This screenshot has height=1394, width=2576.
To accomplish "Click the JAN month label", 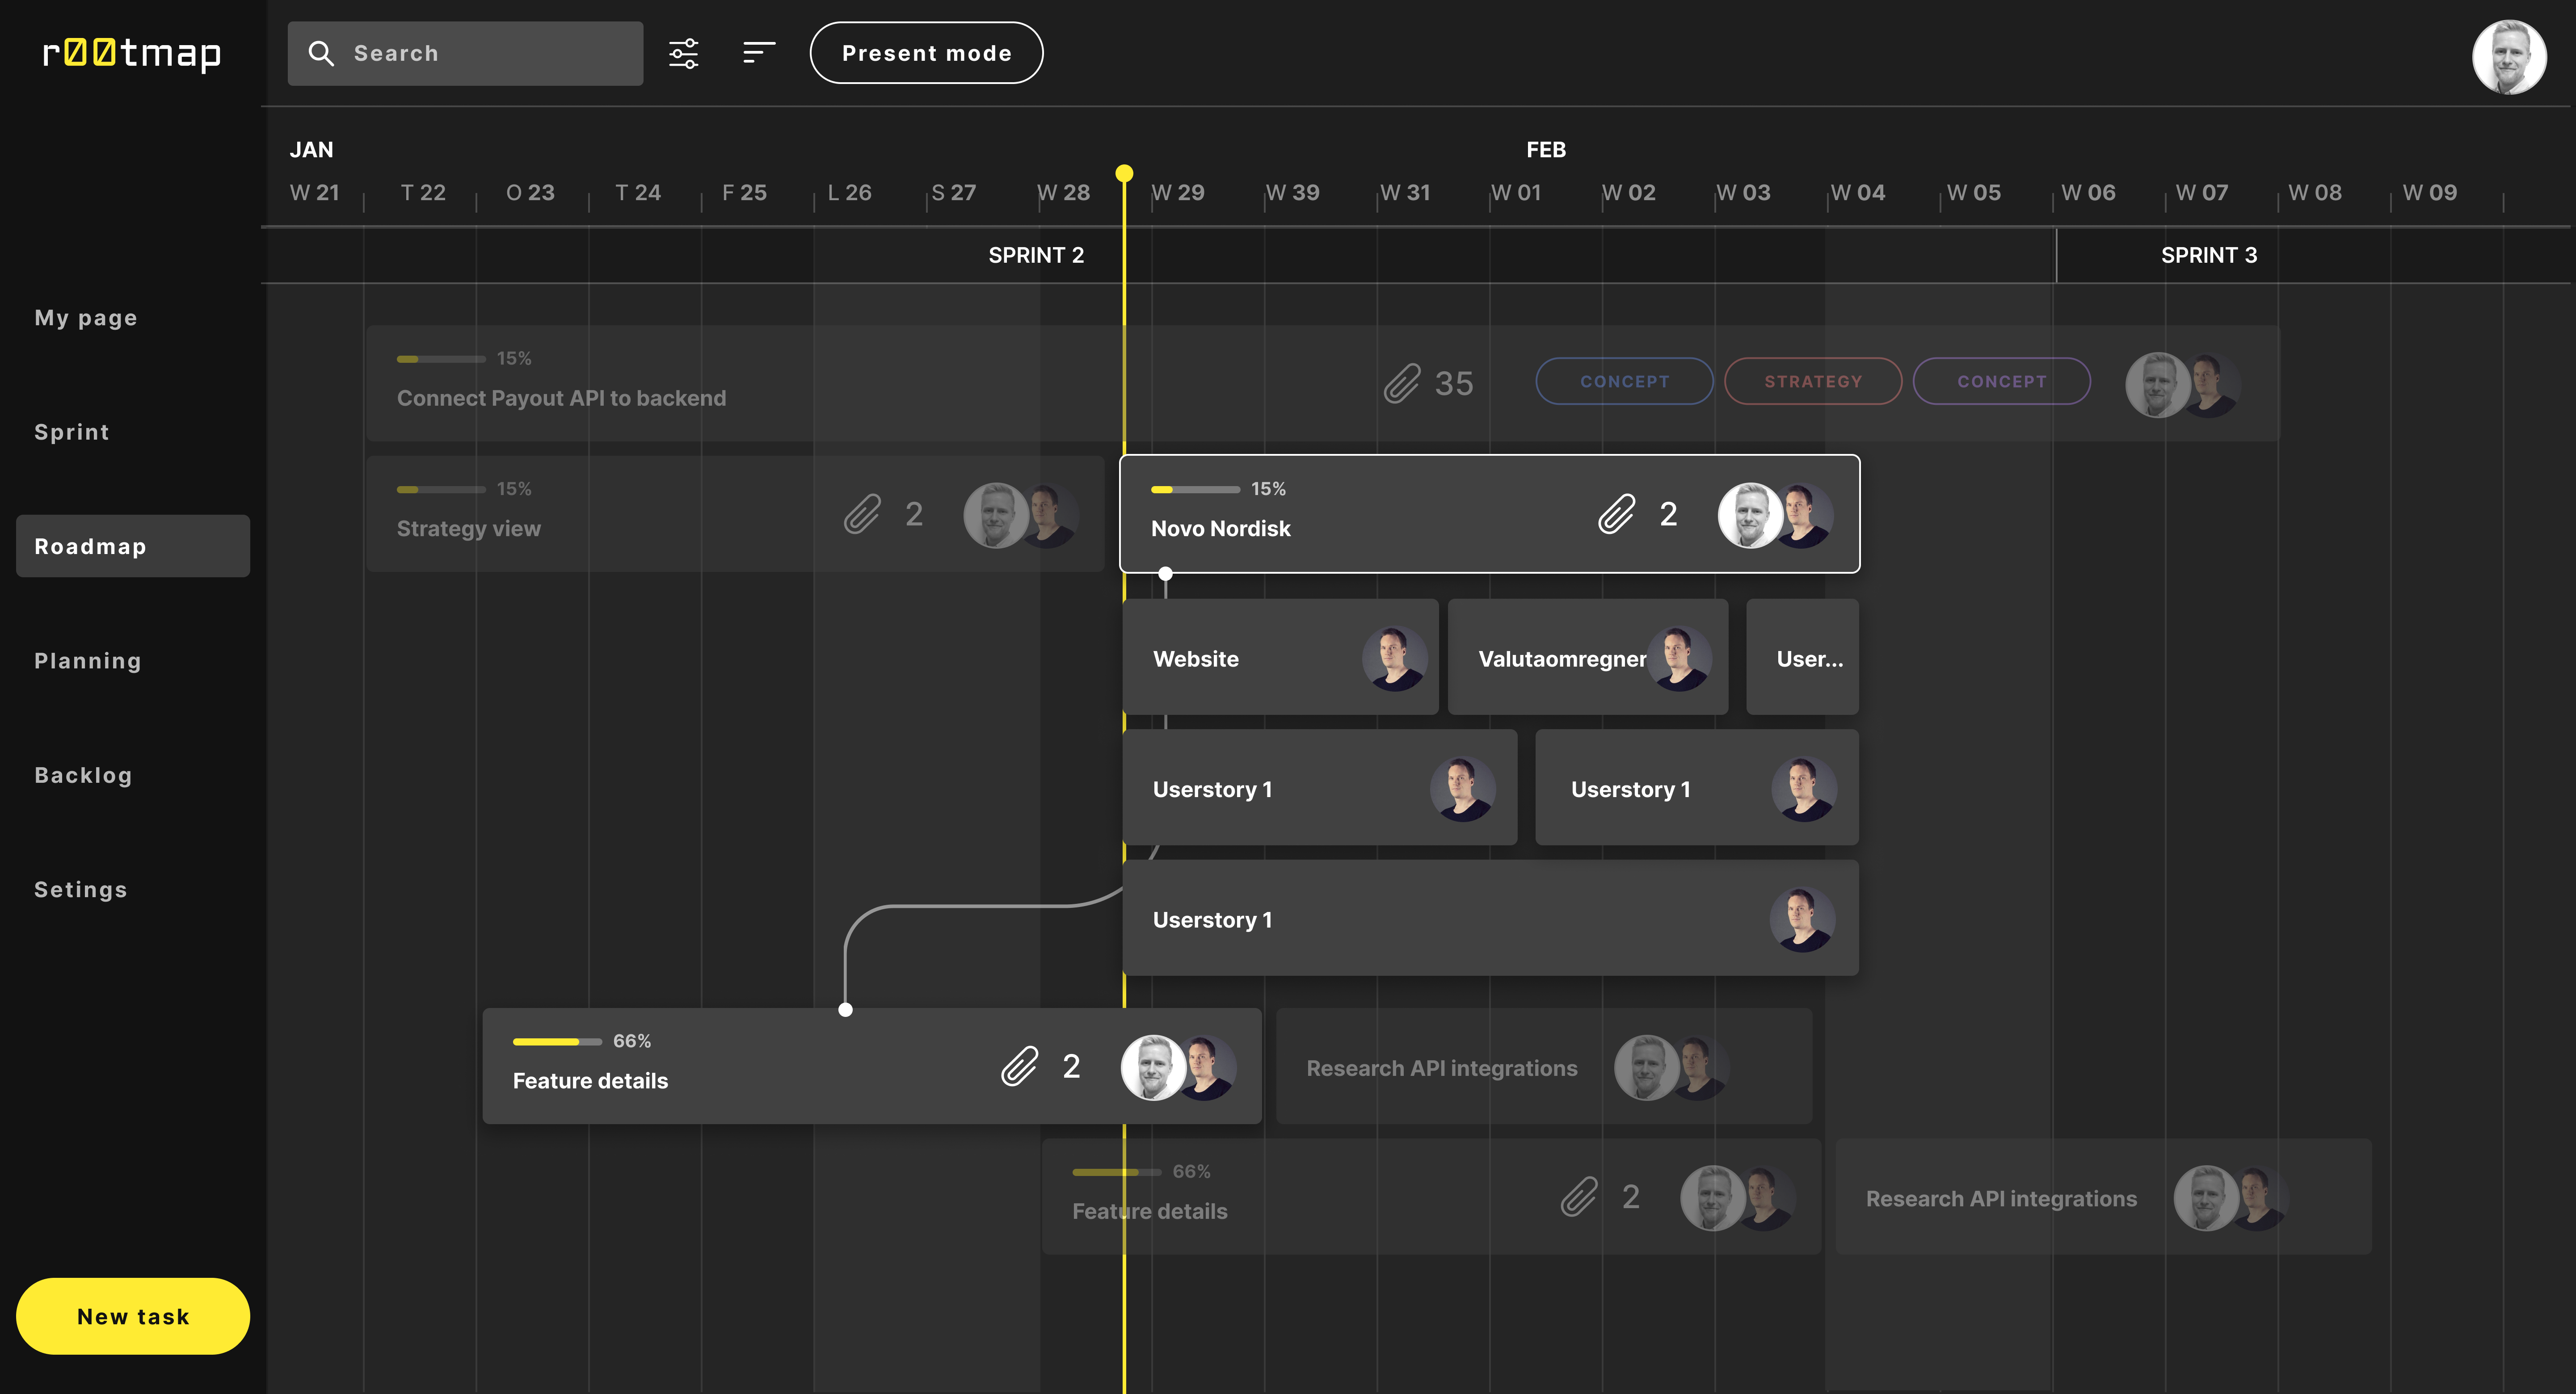I will tap(312, 150).
